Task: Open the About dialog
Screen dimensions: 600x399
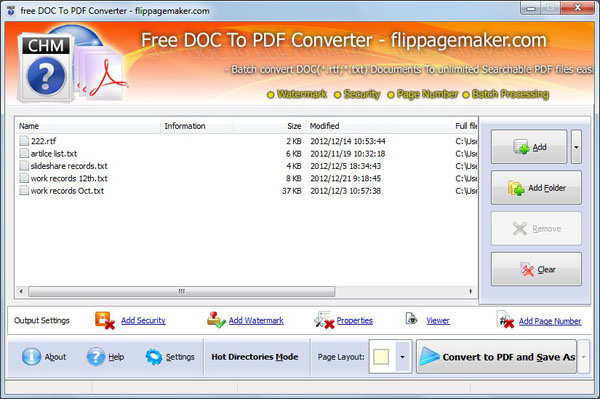Action: tap(44, 357)
